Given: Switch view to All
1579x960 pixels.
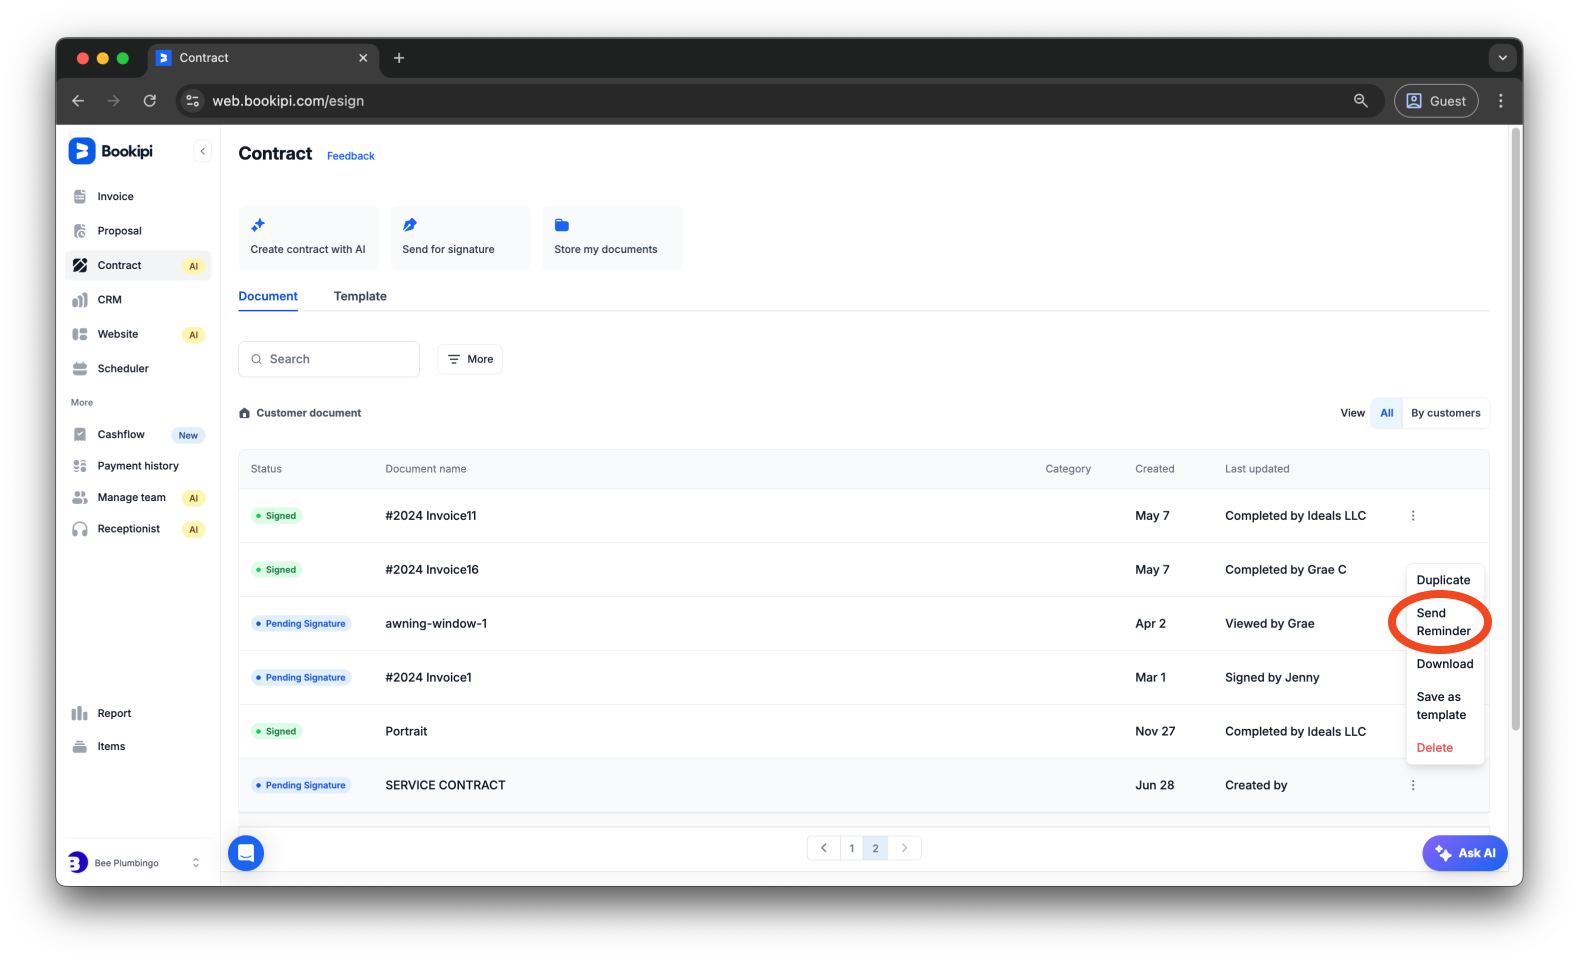Looking at the screenshot, I should (1386, 413).
